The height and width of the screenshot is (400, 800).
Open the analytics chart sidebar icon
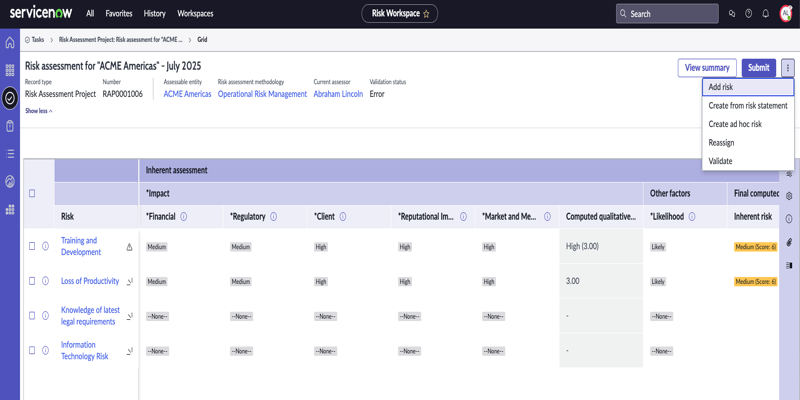(x=10, y=181)
